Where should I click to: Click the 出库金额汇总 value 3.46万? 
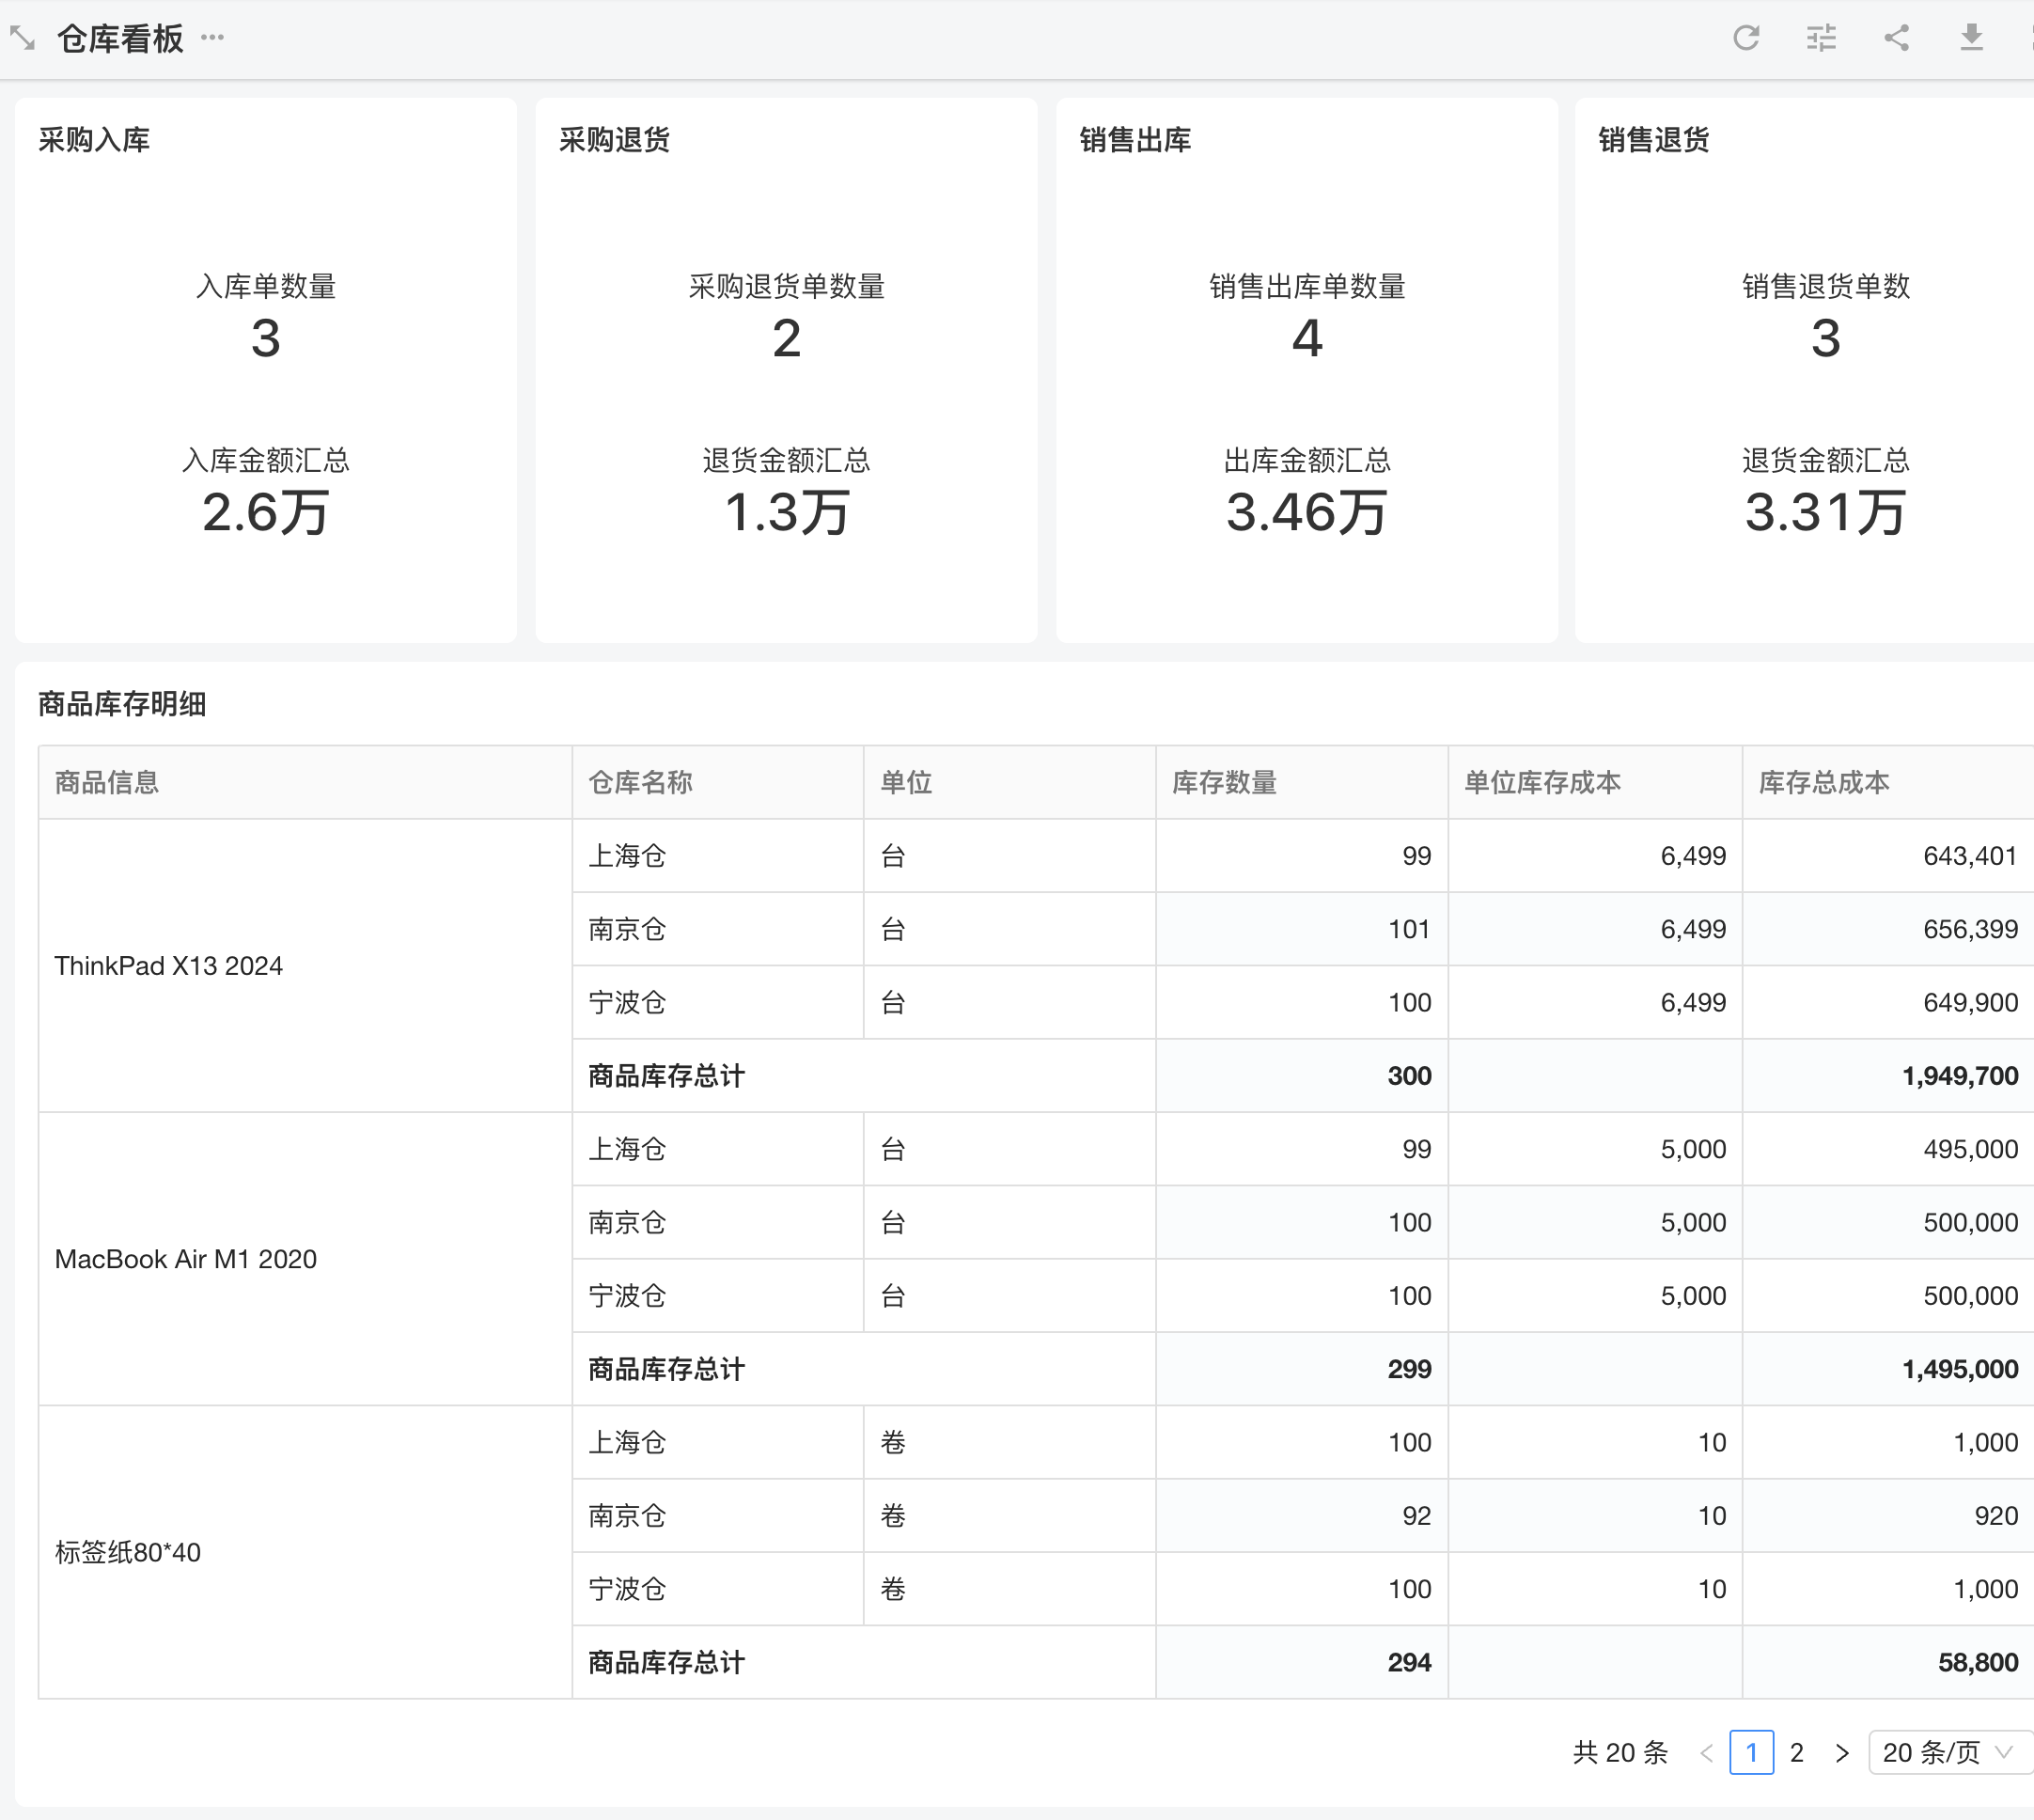point(1307,512)
